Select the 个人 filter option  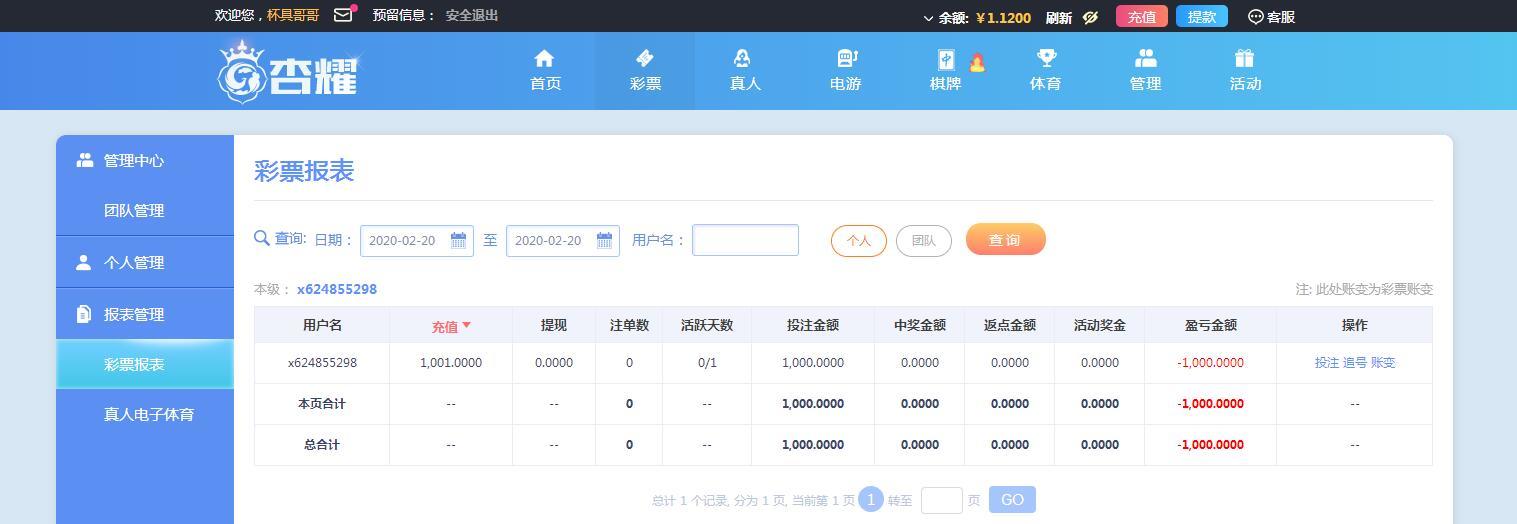pyautogui.click(x=859, y=240)
